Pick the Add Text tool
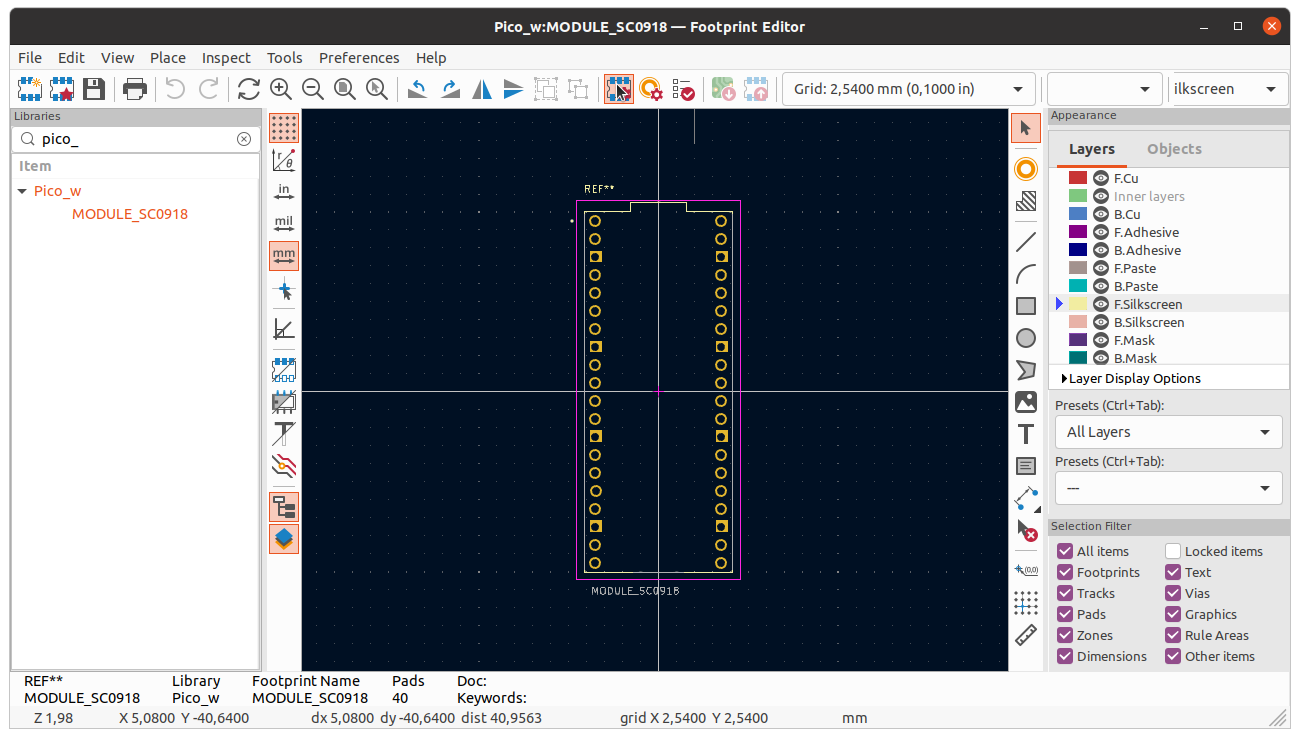Viewport: 1300px width, 738px height. 1025,434
